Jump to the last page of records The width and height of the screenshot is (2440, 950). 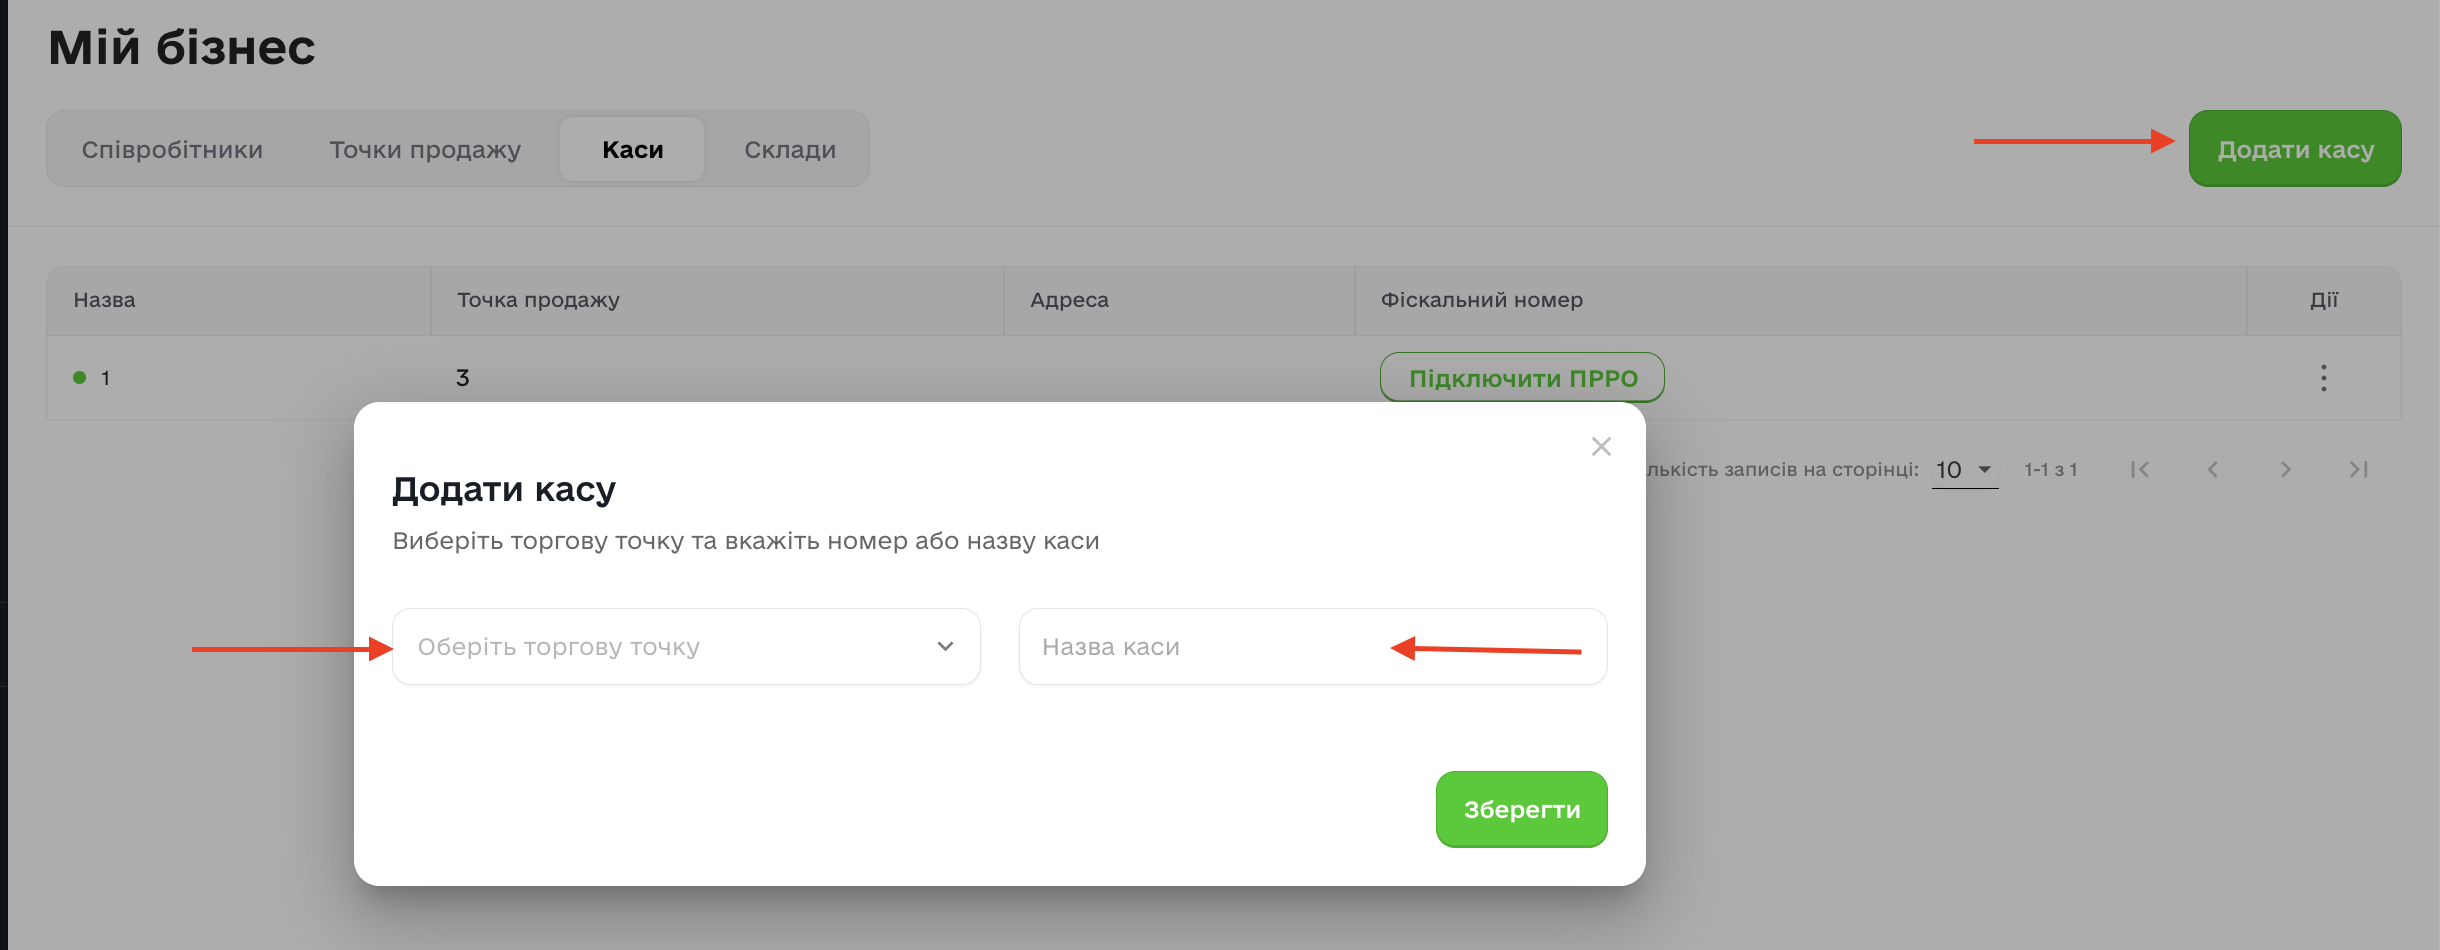[2358, 470]
